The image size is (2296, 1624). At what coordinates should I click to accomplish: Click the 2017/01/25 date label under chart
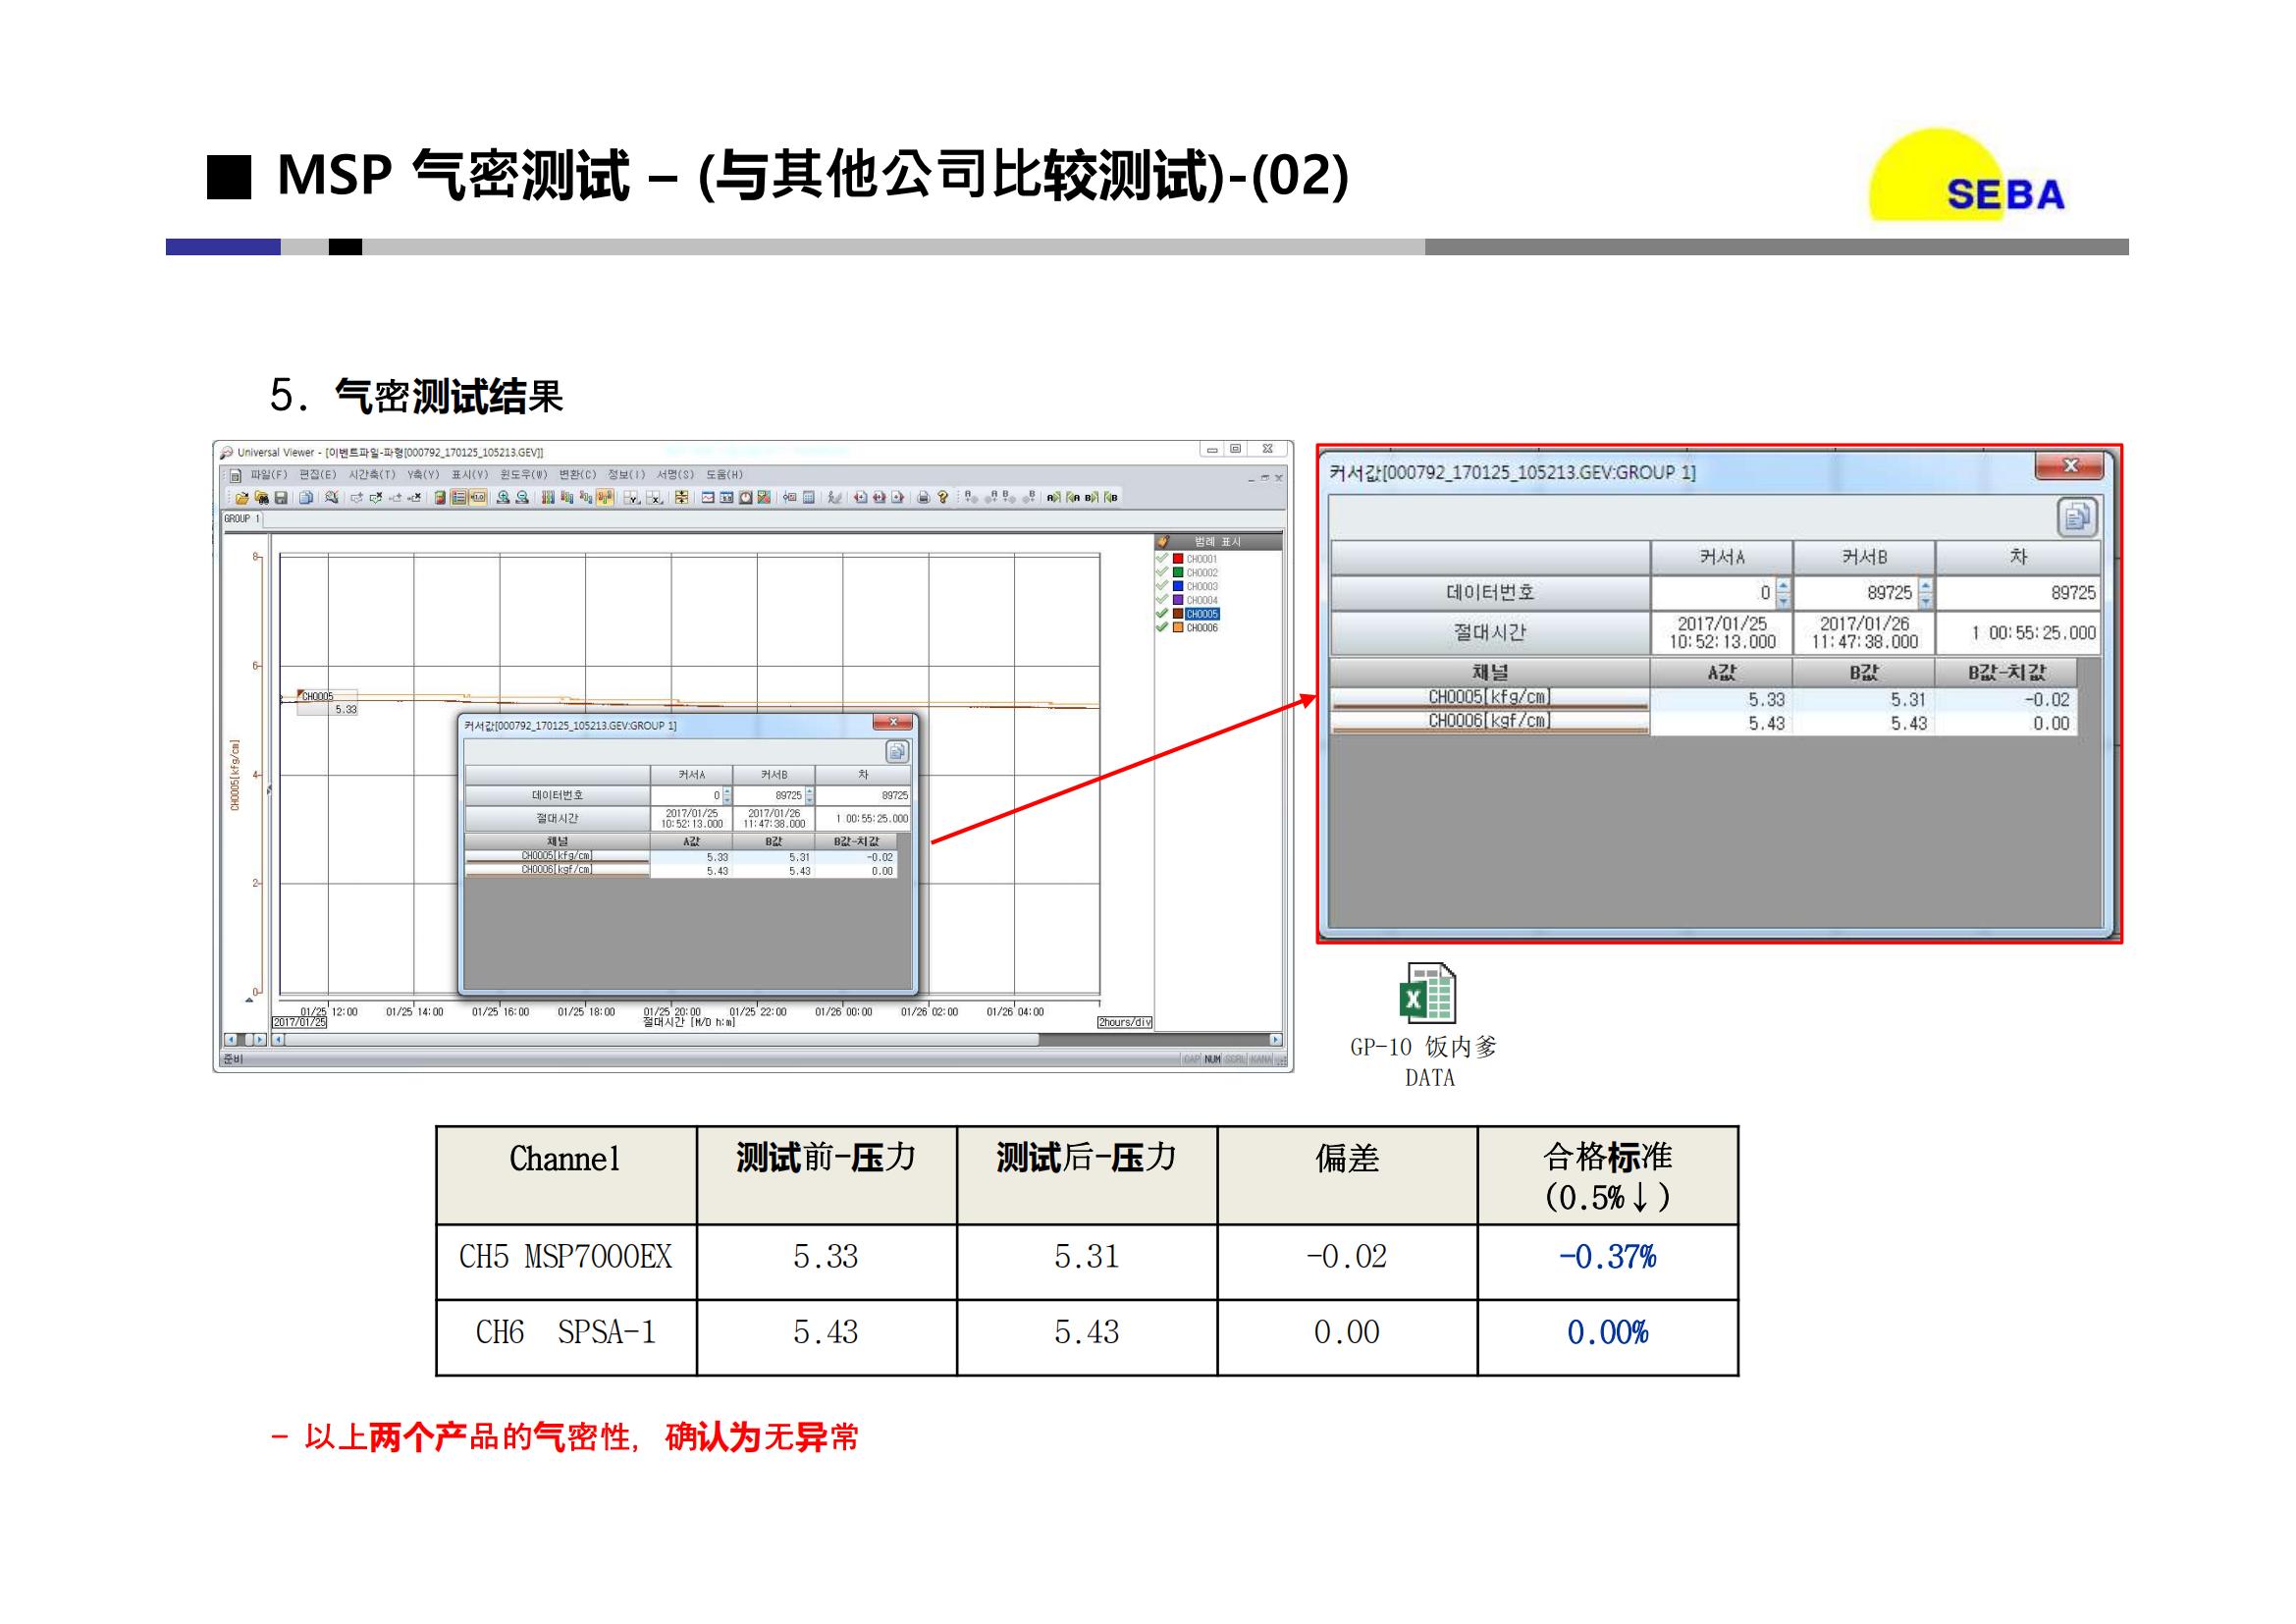pos(300,1022)
